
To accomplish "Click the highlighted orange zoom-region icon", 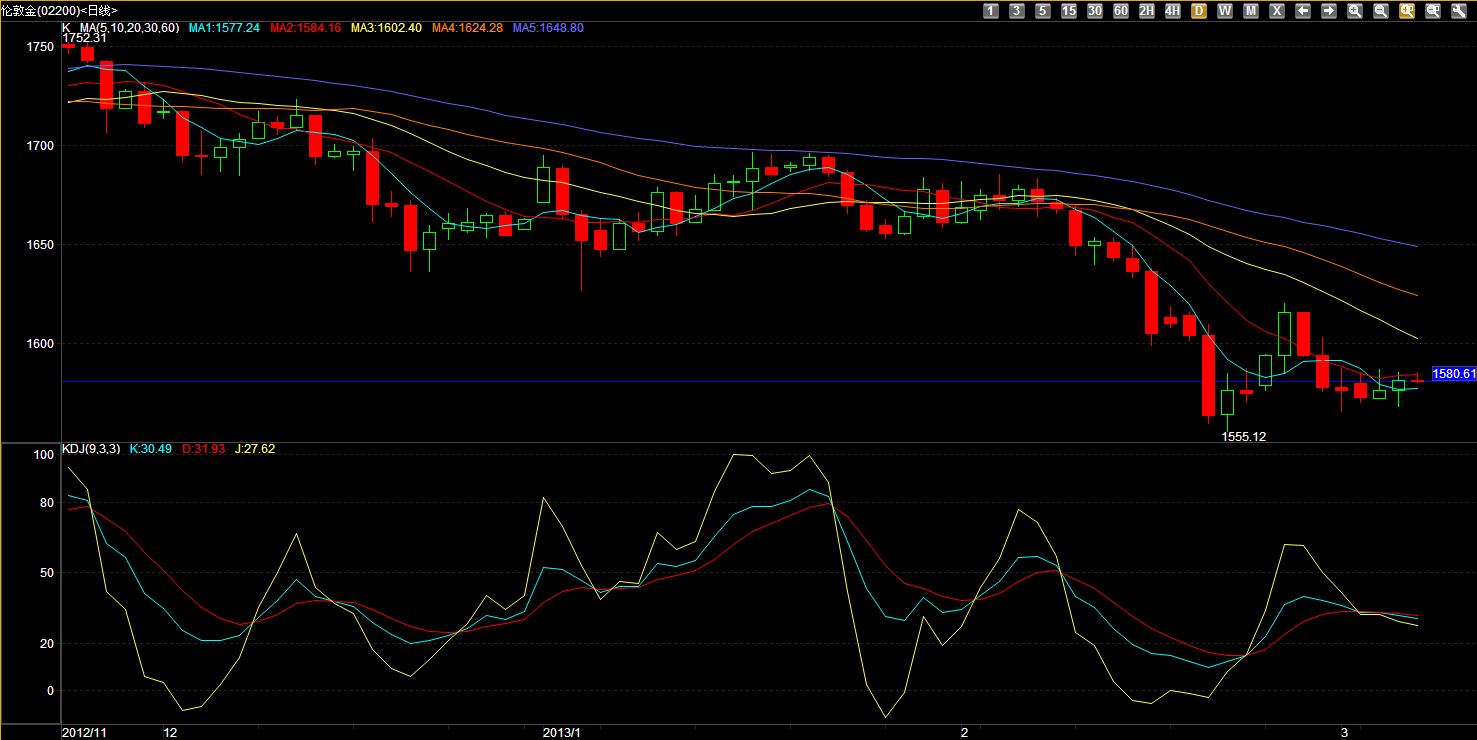I will point(1407,11).
